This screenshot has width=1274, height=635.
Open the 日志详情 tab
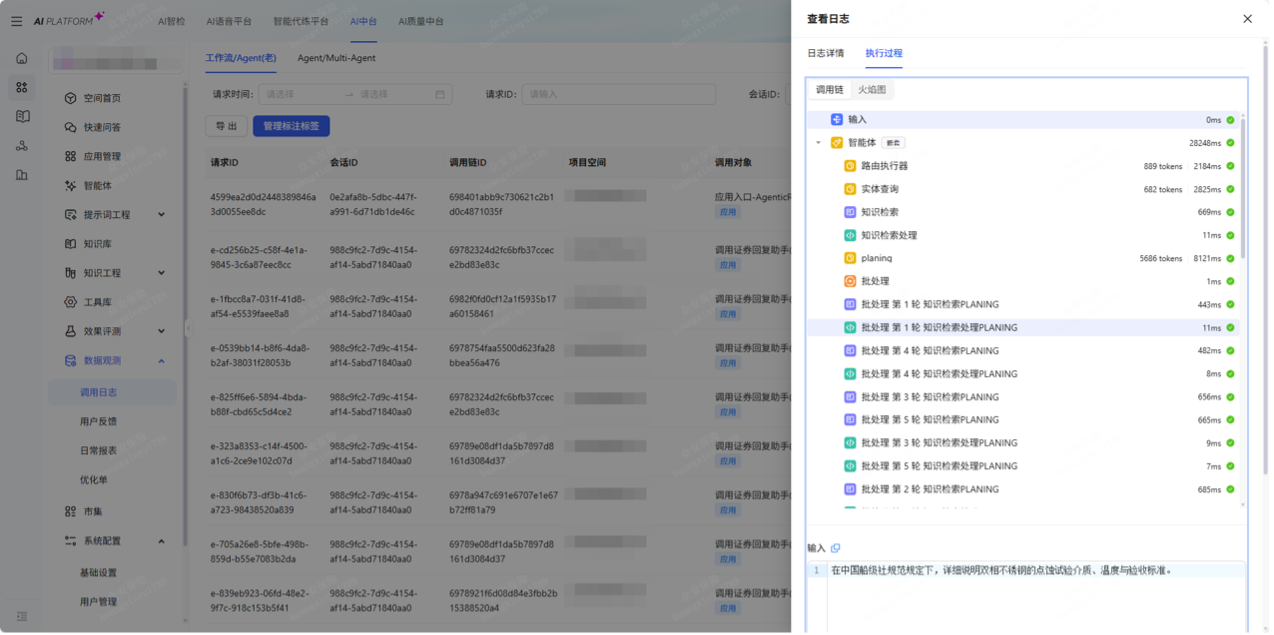(x=825, y=53)
